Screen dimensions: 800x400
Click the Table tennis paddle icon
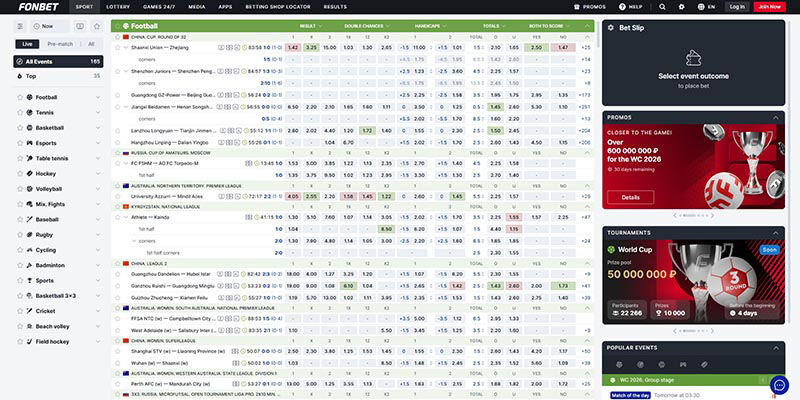tap(30, 158)
